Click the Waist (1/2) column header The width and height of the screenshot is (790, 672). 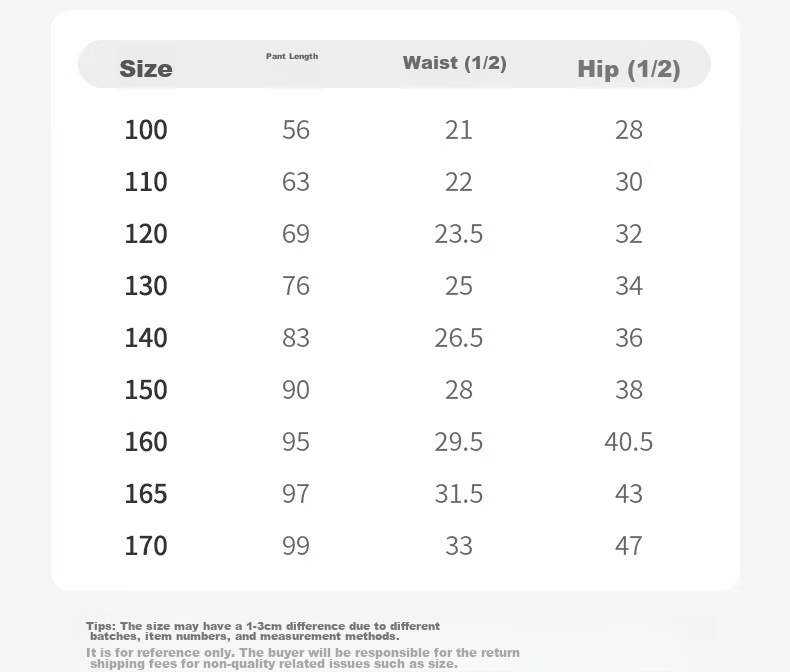454,63
